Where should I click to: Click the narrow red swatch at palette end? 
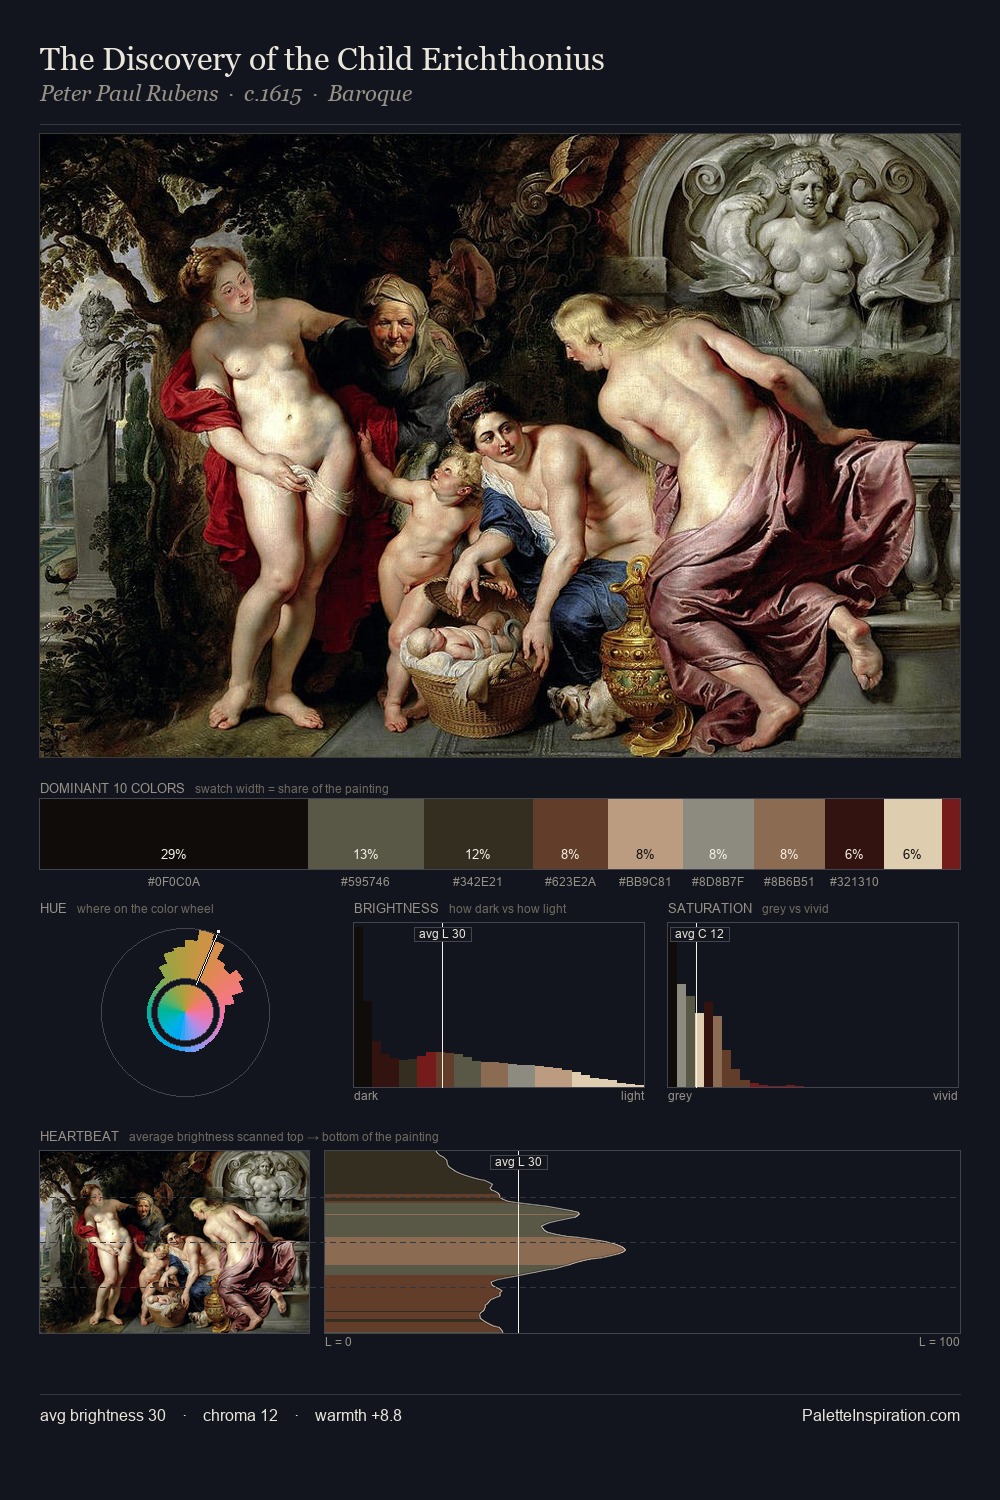pyautogui.click(x=951, y=834)
